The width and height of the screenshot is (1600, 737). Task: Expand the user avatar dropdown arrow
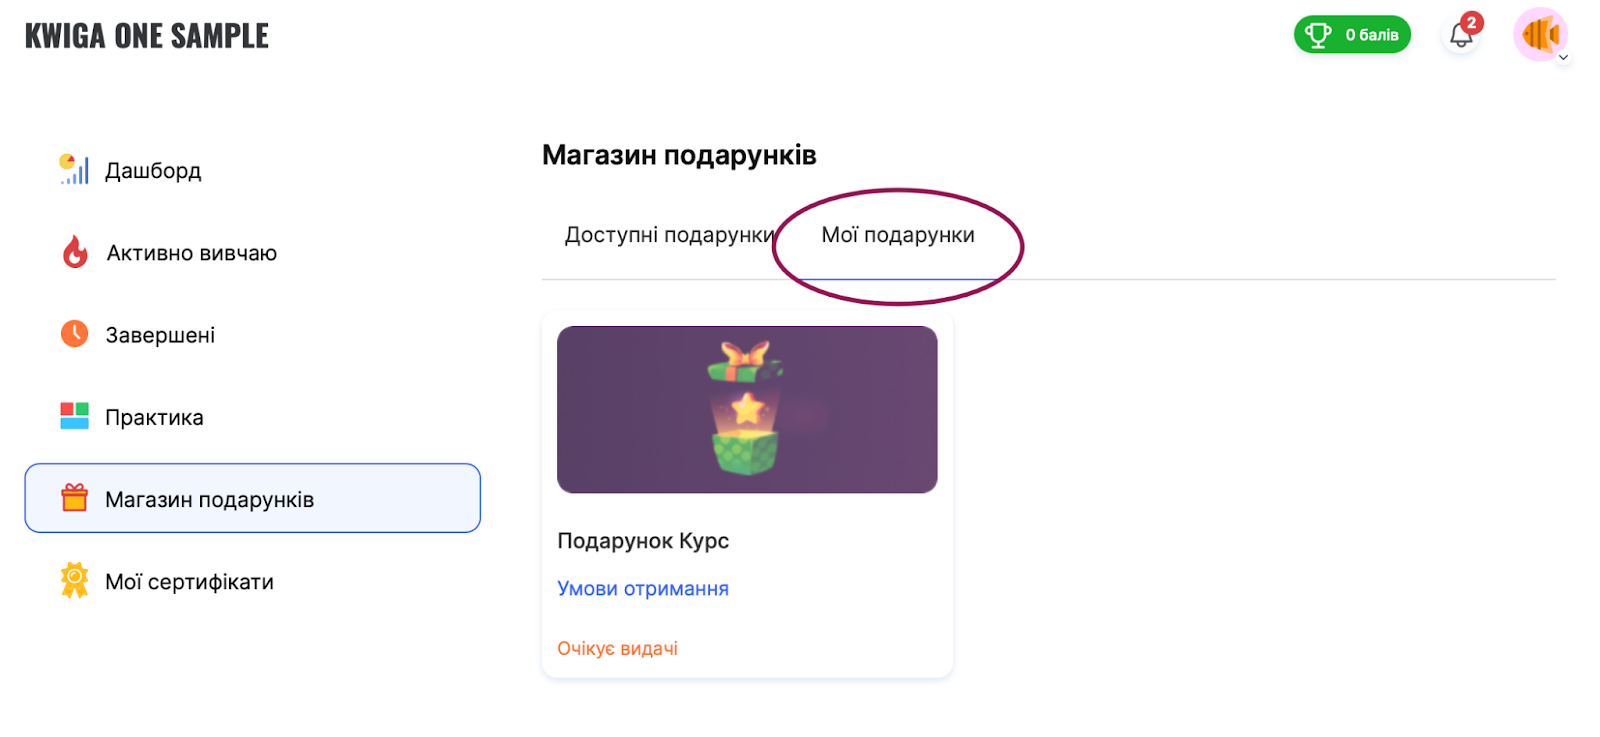[1563, 58]
